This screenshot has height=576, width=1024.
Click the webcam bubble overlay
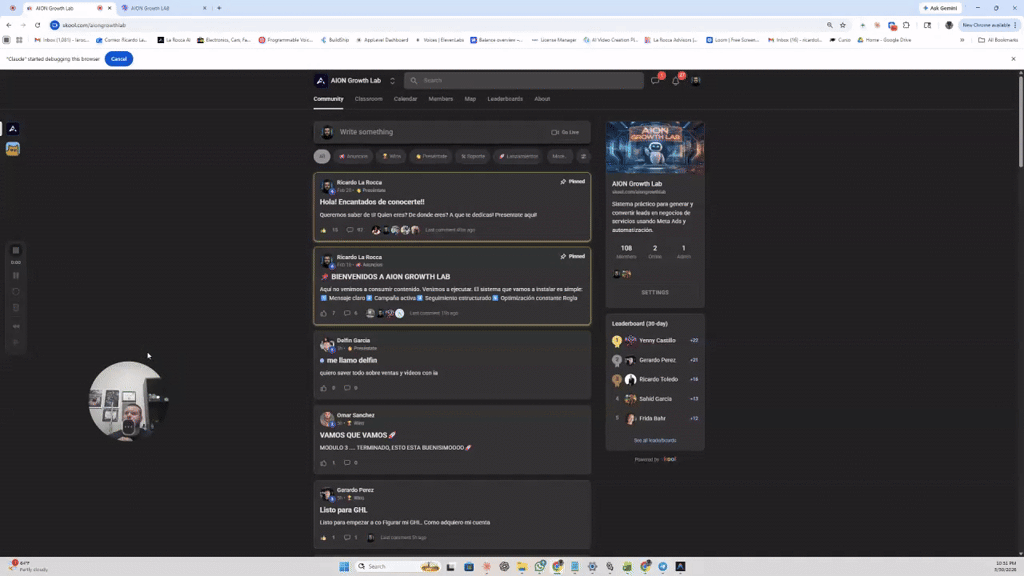click(x=126, y=400)
